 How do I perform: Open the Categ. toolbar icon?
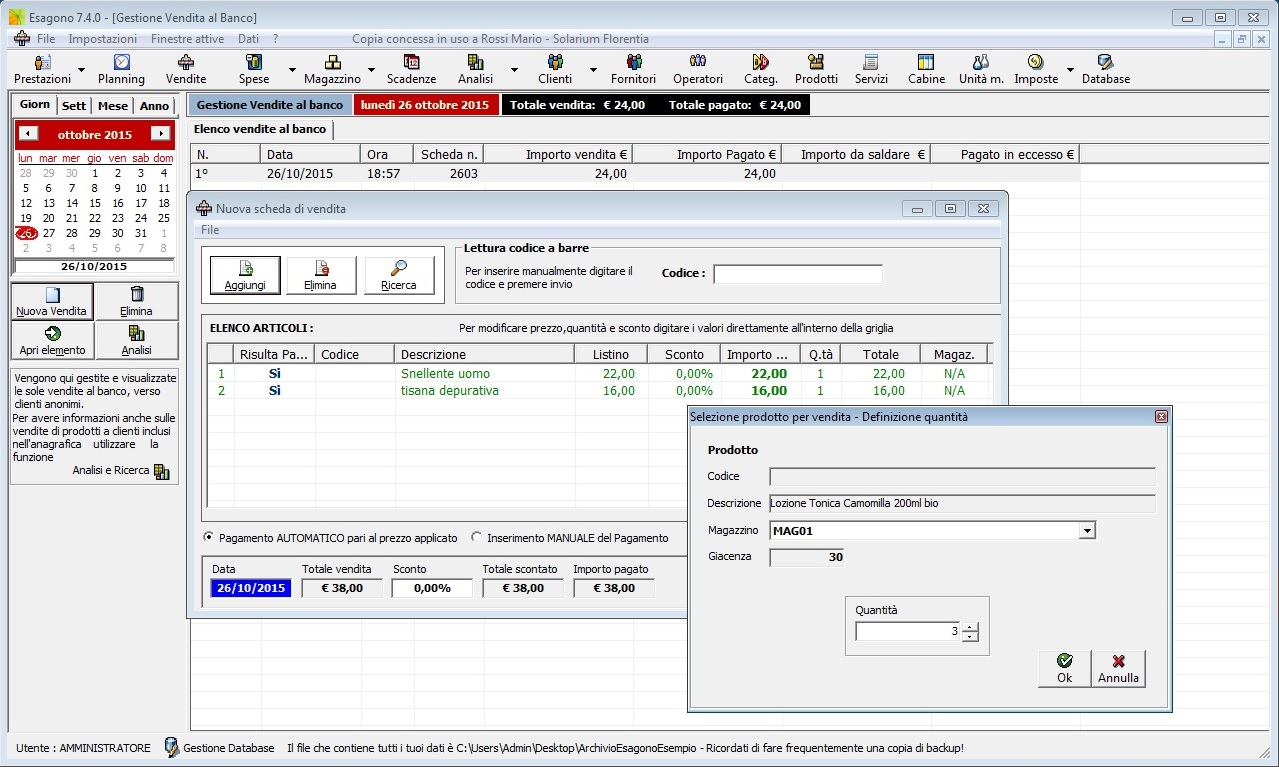(x=761, y=70)
